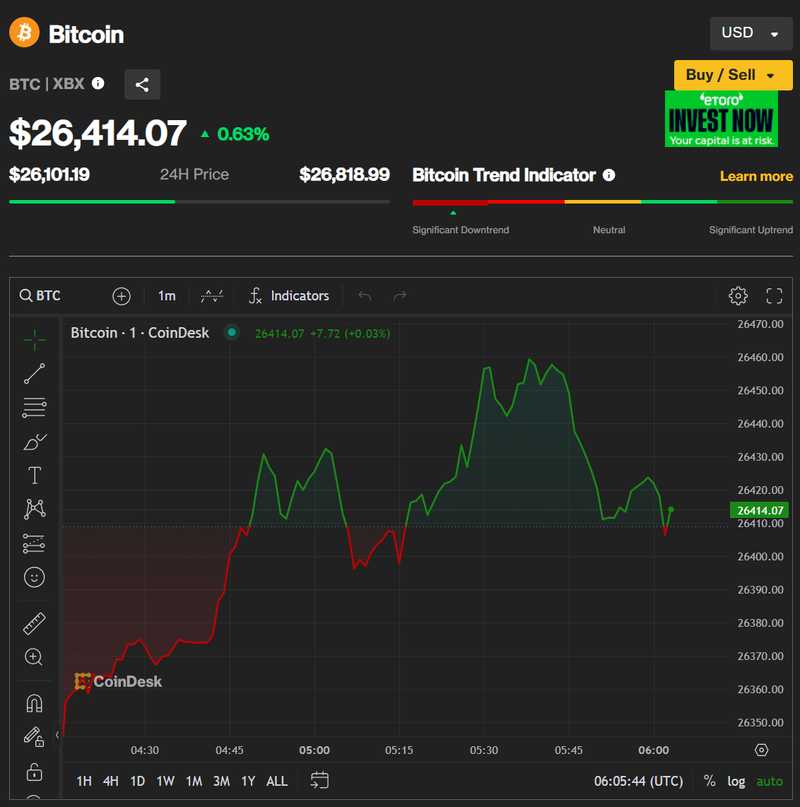Select the crosshair cursor tool
Image resolution: width=800 pixels, height=807 pixels.
coord(34,340)
